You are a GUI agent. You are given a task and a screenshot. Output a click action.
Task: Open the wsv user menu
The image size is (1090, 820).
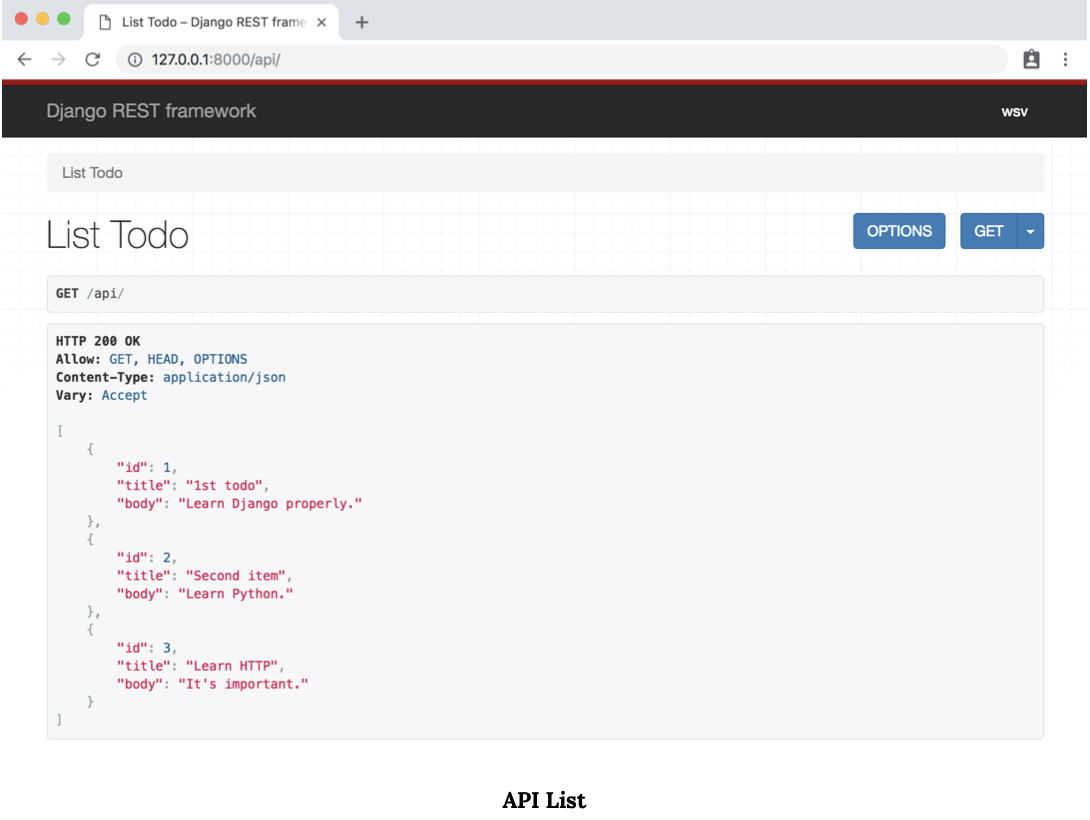point(1014,112)
